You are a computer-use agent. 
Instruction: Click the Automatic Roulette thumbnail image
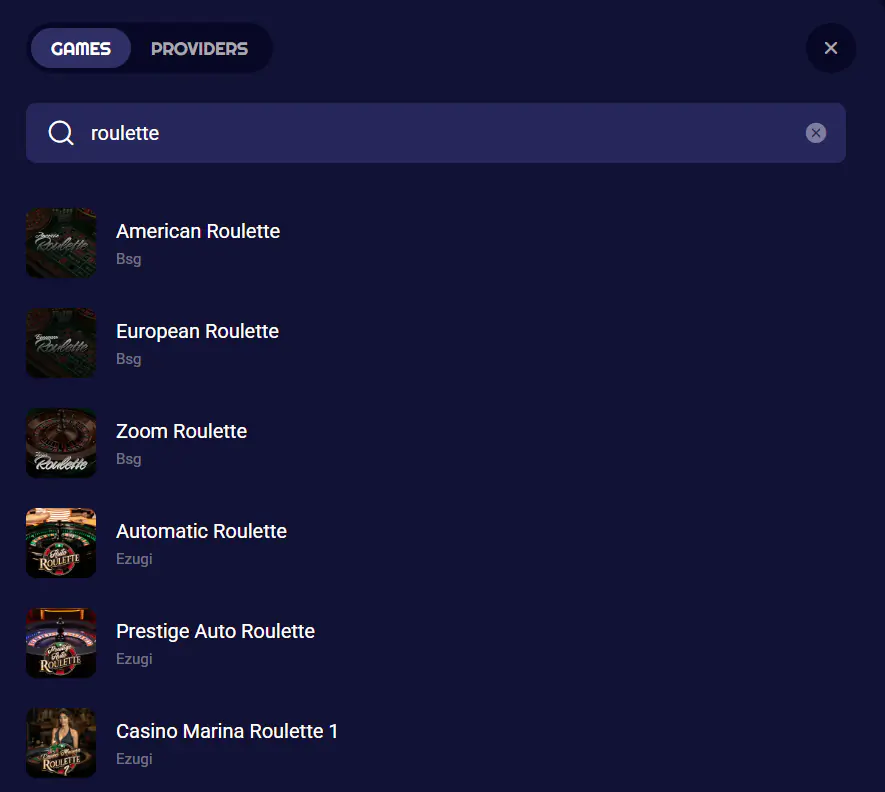click(61, 543)
